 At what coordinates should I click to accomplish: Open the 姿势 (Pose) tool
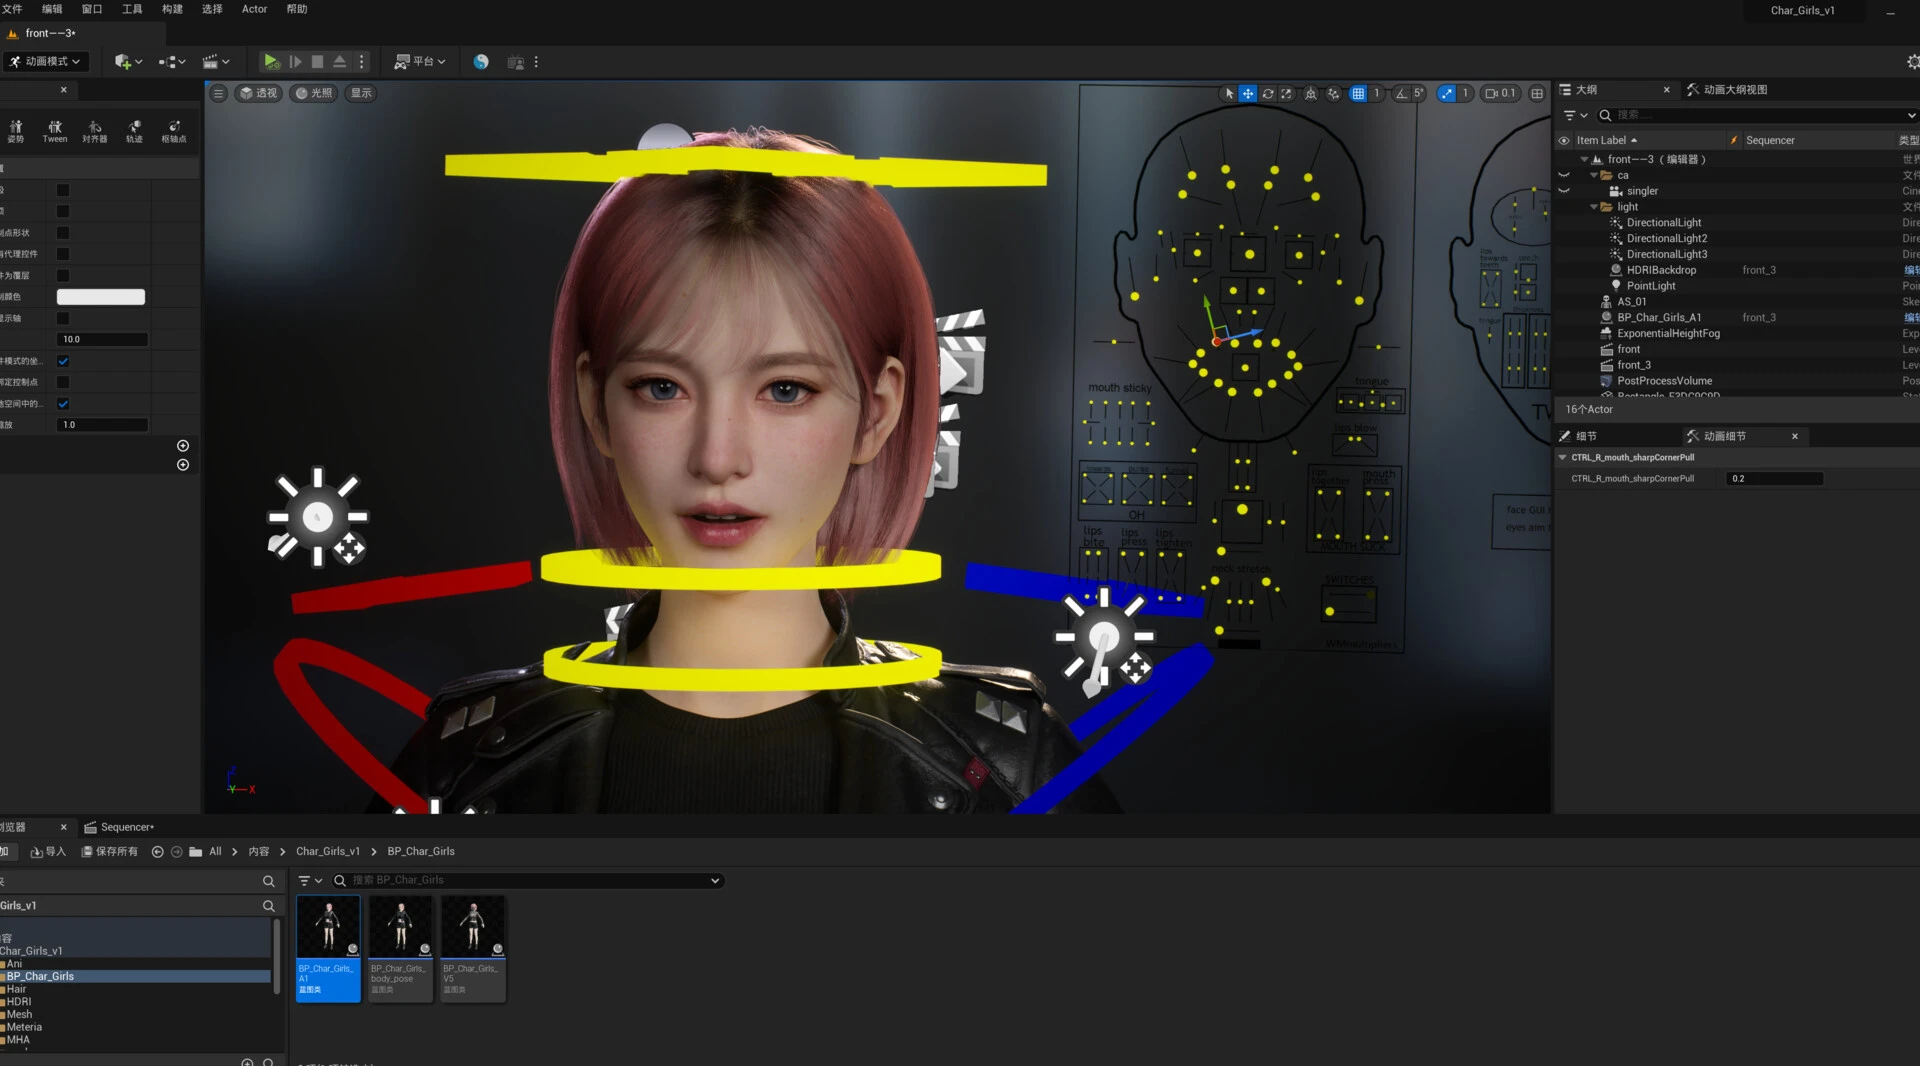[x=15, y=130]
